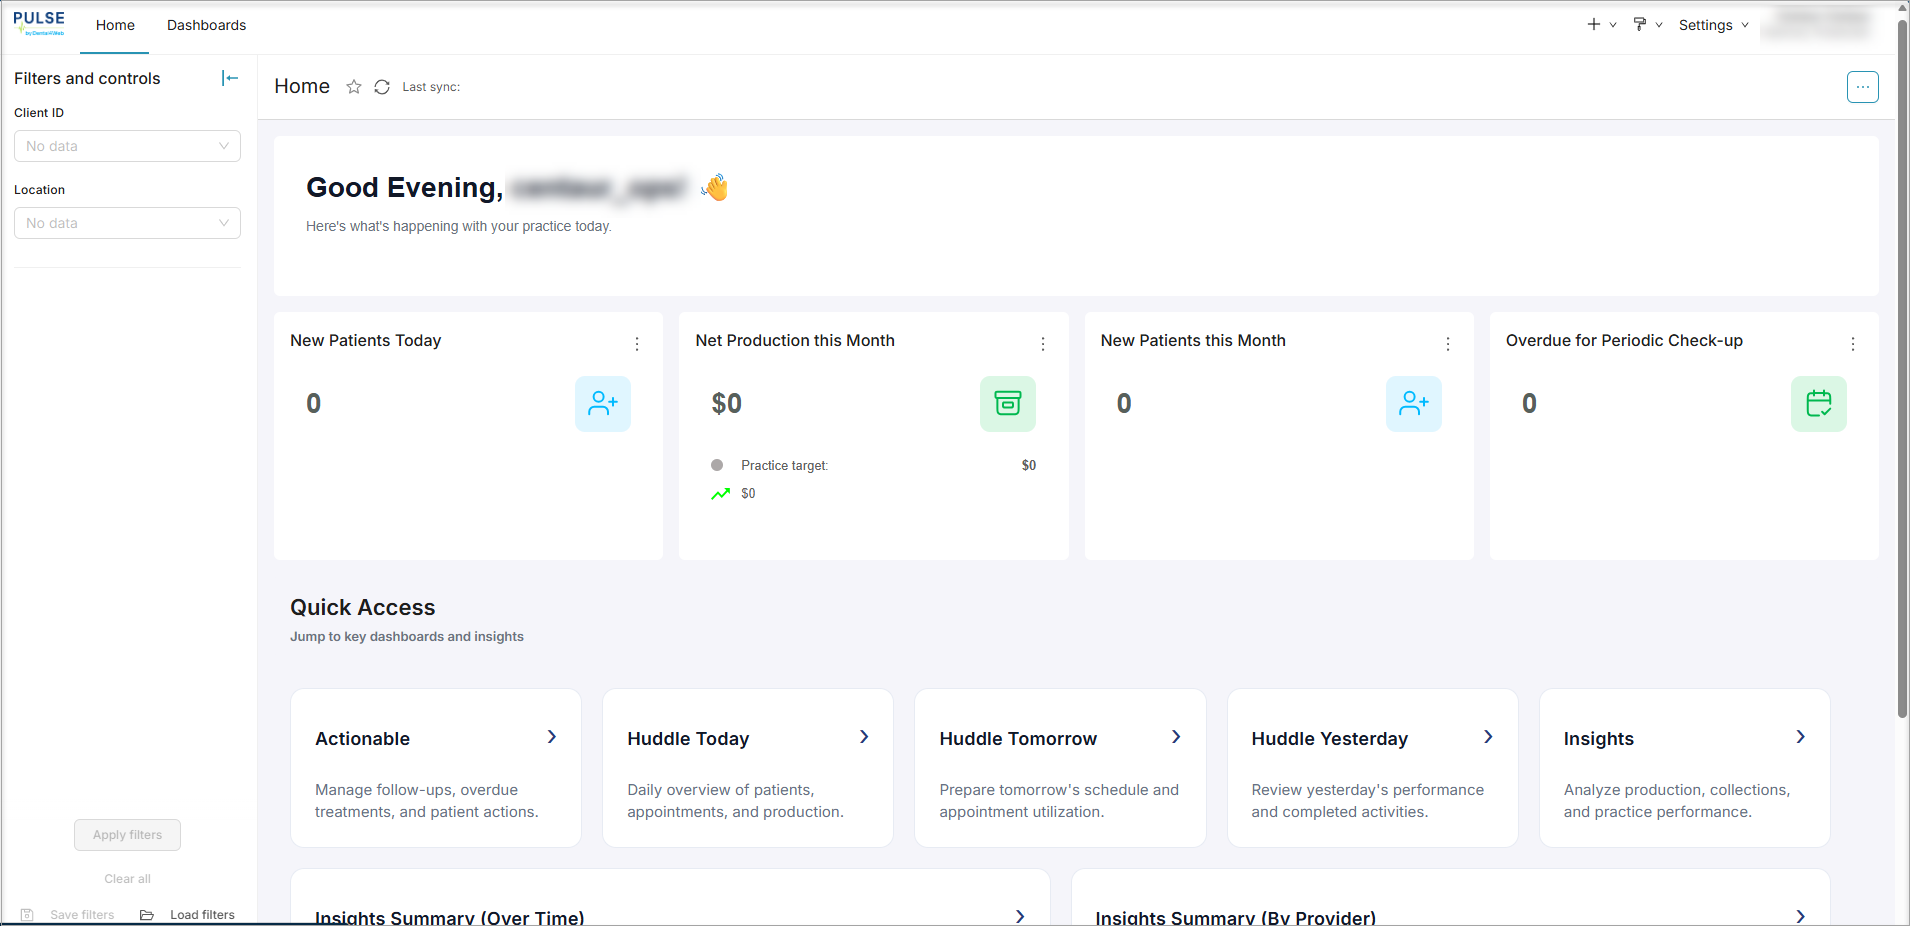Screen dimensions: 1910x926
Task: Open the three-dot options button at top right
Action: (1862, 87)
